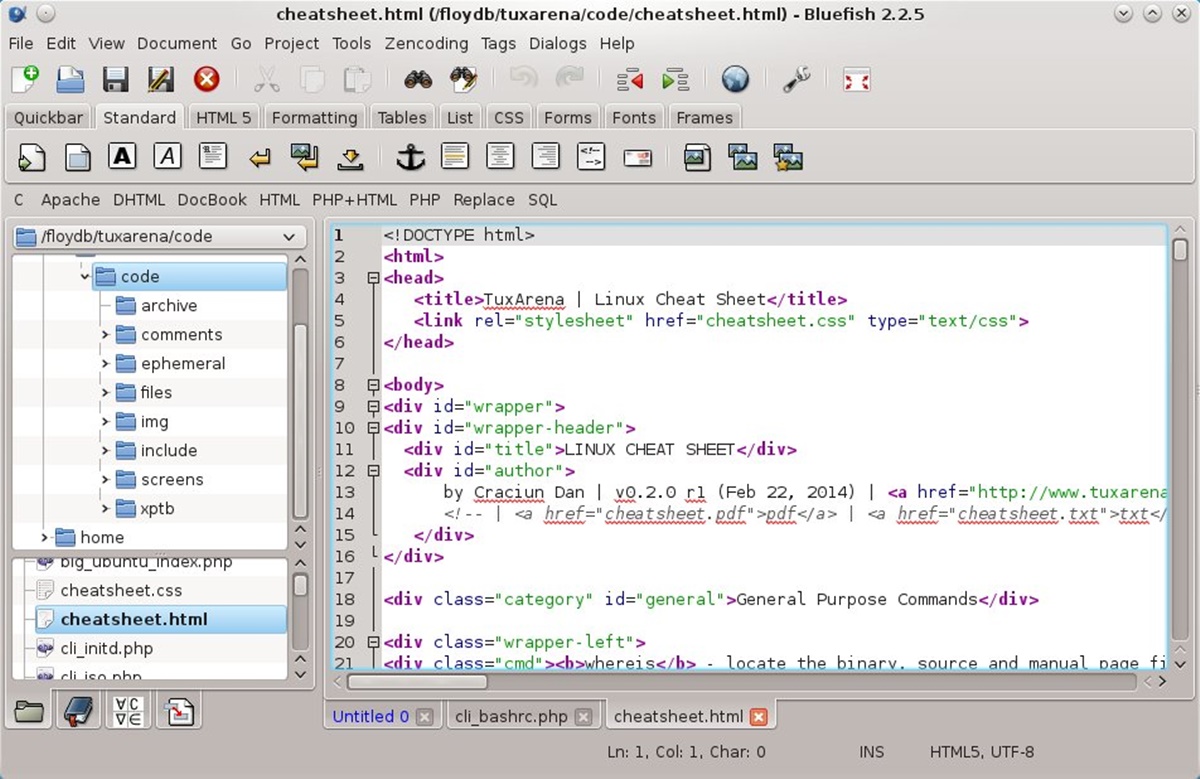This screenshot has height=779, width=1200.
Task: Expand the ephemeral folder
Action: click(x=105, y=364)
